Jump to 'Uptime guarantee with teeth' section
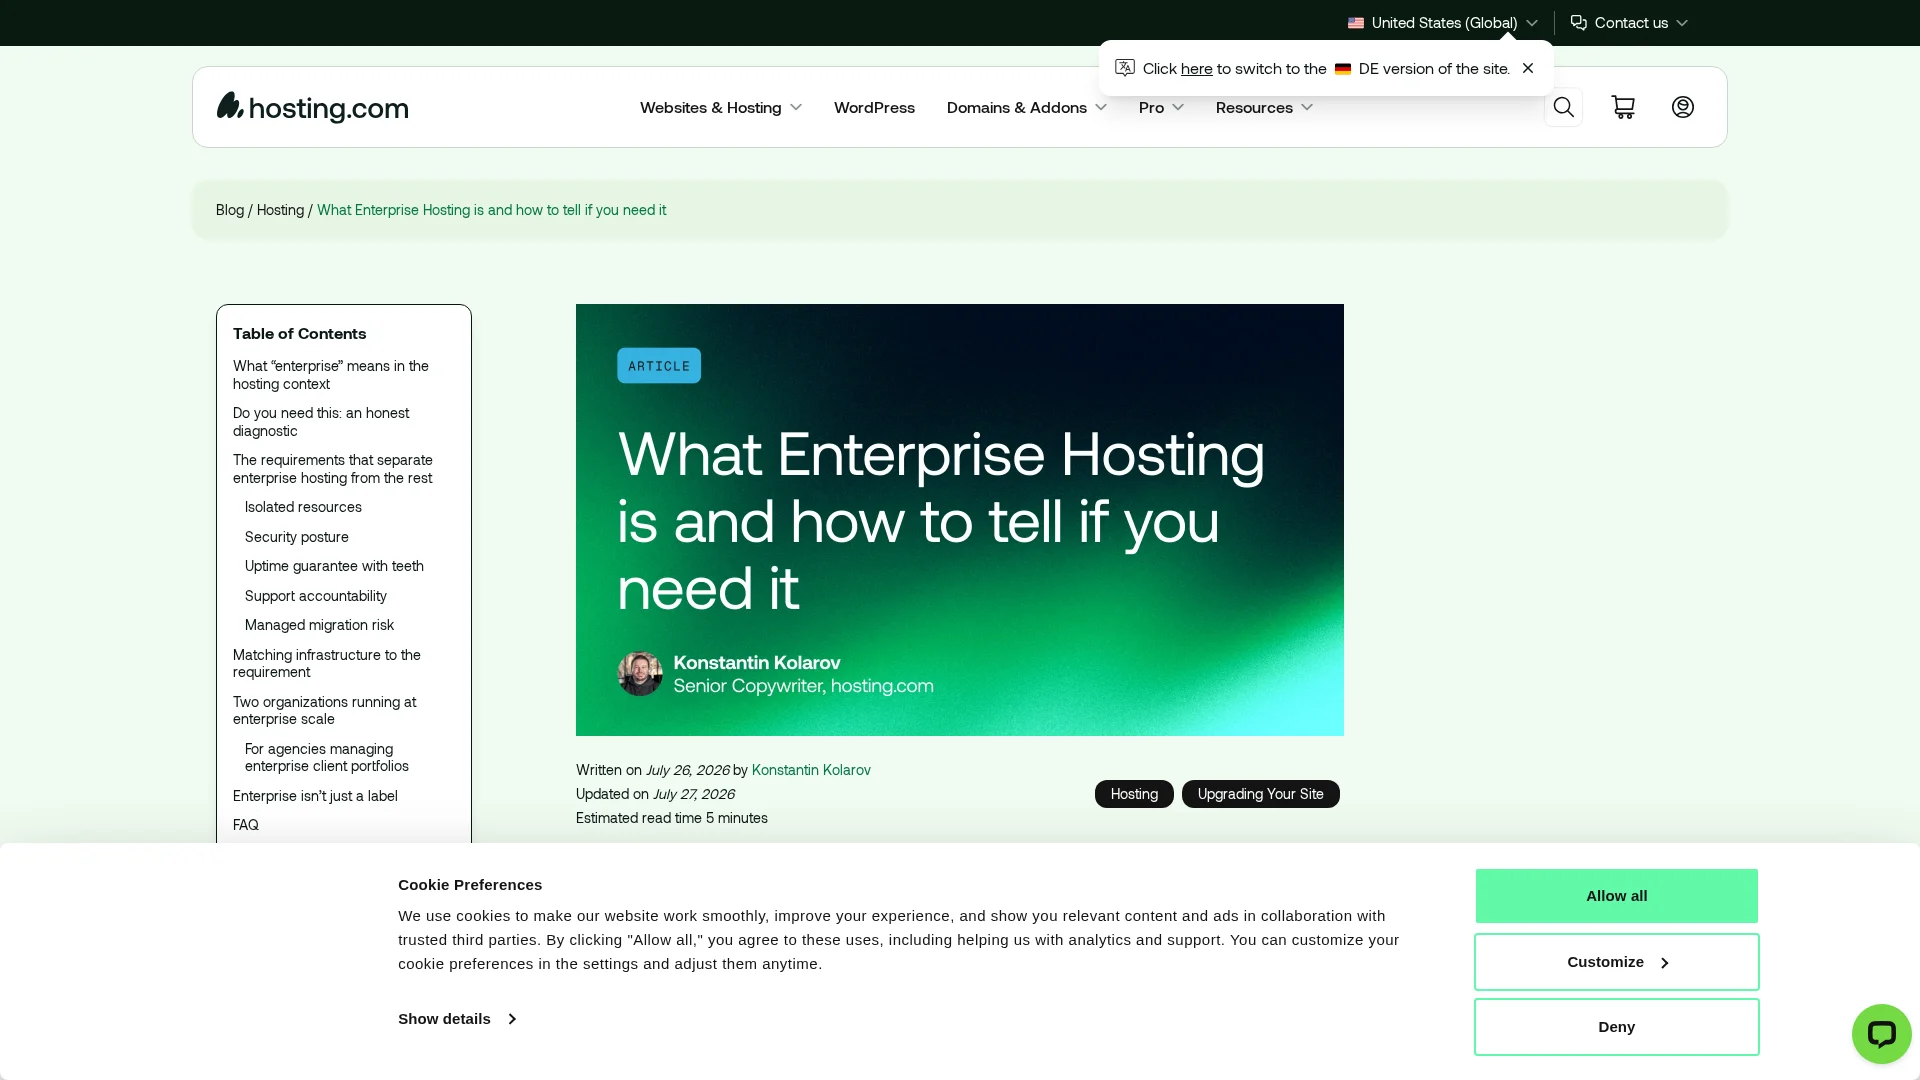1920x1080 pixels. 334,566
